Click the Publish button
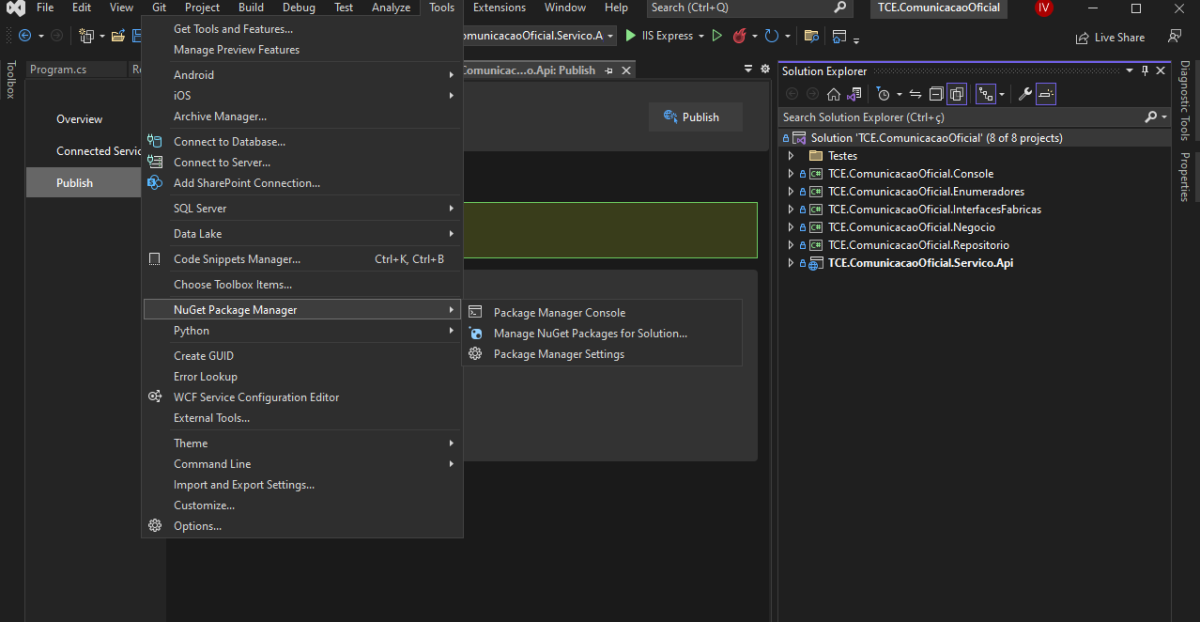 [695, 117]
